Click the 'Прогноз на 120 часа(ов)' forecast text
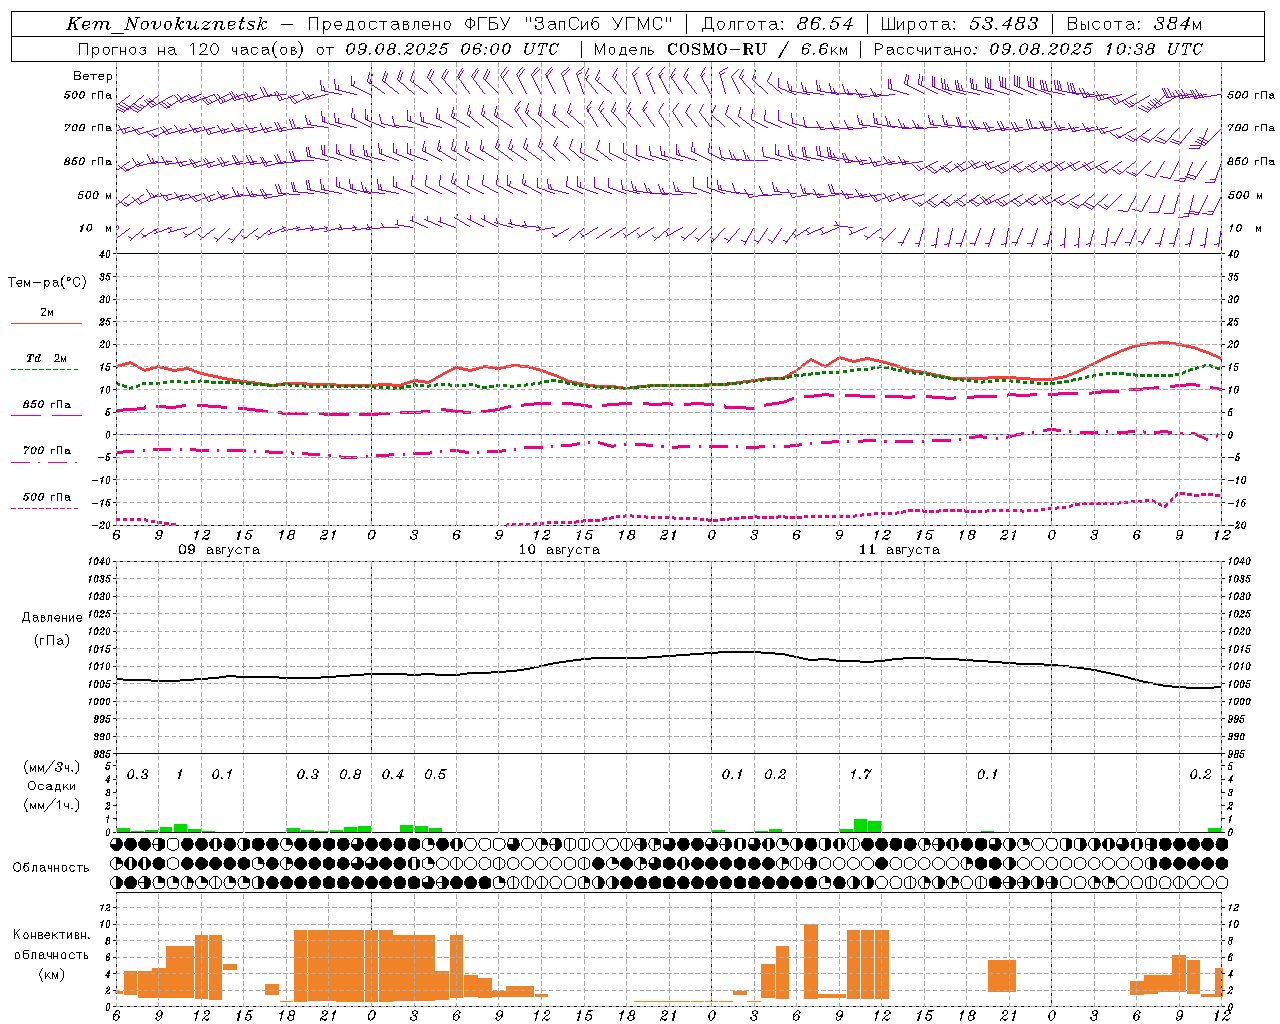 pyautogui.click(x=192, y=49)
